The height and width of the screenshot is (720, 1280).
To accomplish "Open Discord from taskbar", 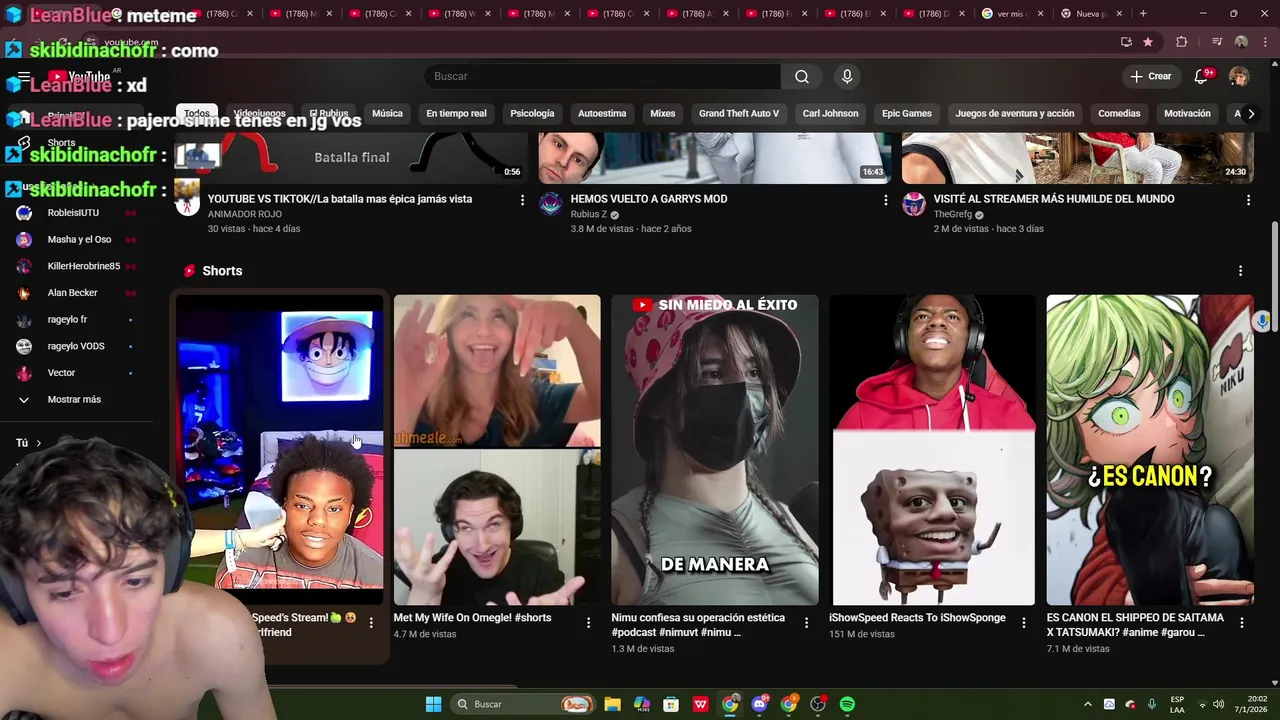I will coord(759,704).
